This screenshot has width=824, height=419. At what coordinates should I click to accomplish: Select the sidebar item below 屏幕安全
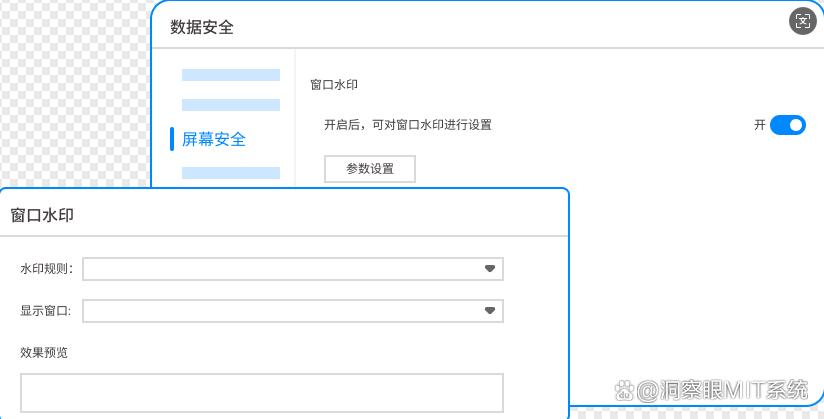(x=231, y=173)
